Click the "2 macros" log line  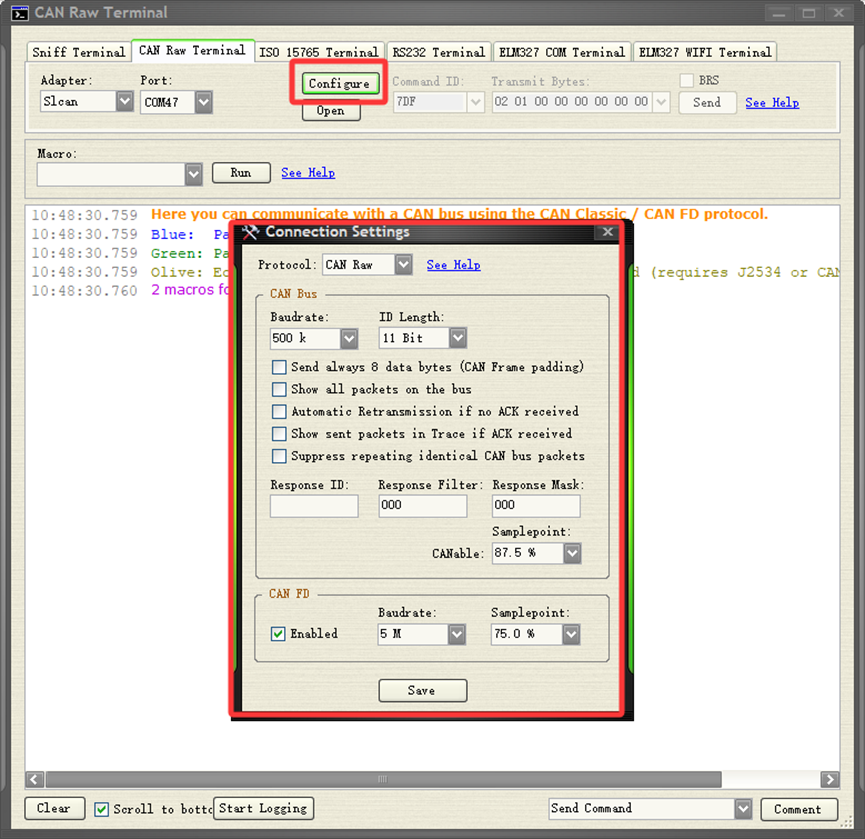click(x=190, y=290)
